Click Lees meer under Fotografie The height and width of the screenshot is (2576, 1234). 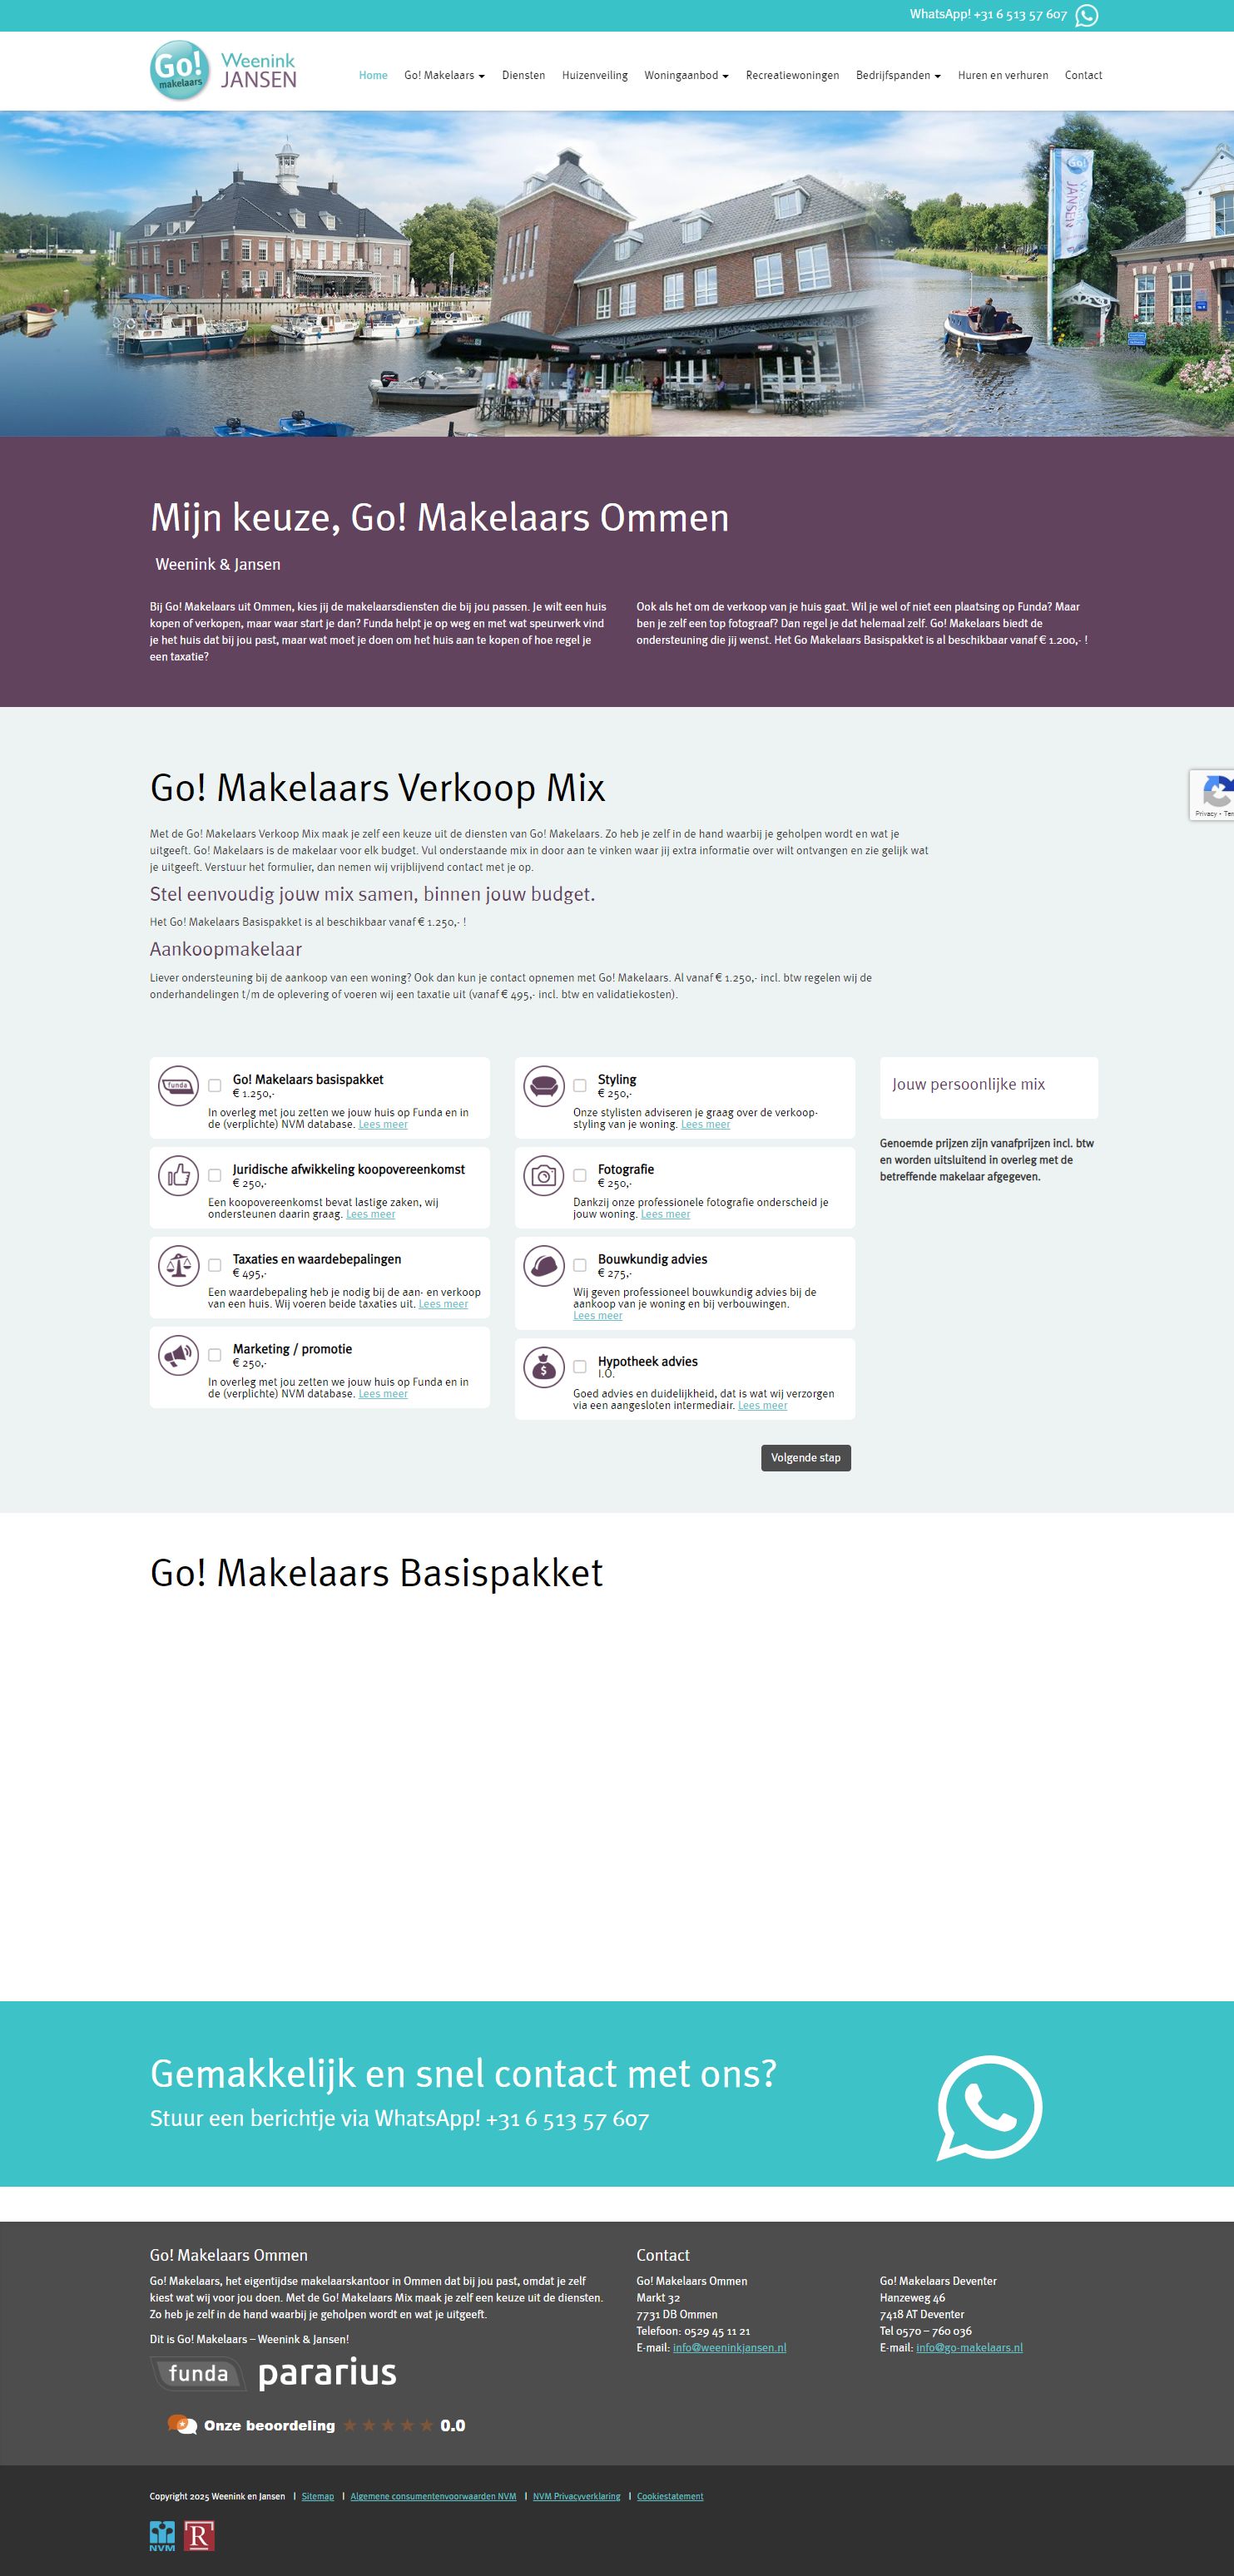pyautogui.click(x=665, y=1215)
